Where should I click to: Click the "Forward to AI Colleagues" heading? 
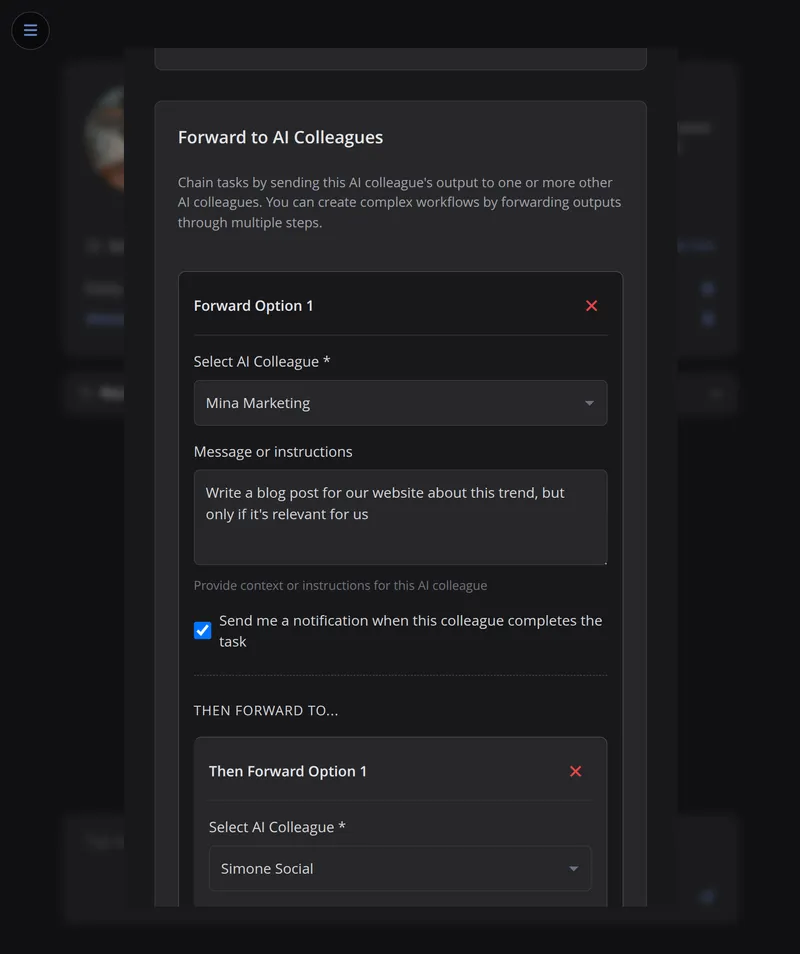[x=280, y=137]
